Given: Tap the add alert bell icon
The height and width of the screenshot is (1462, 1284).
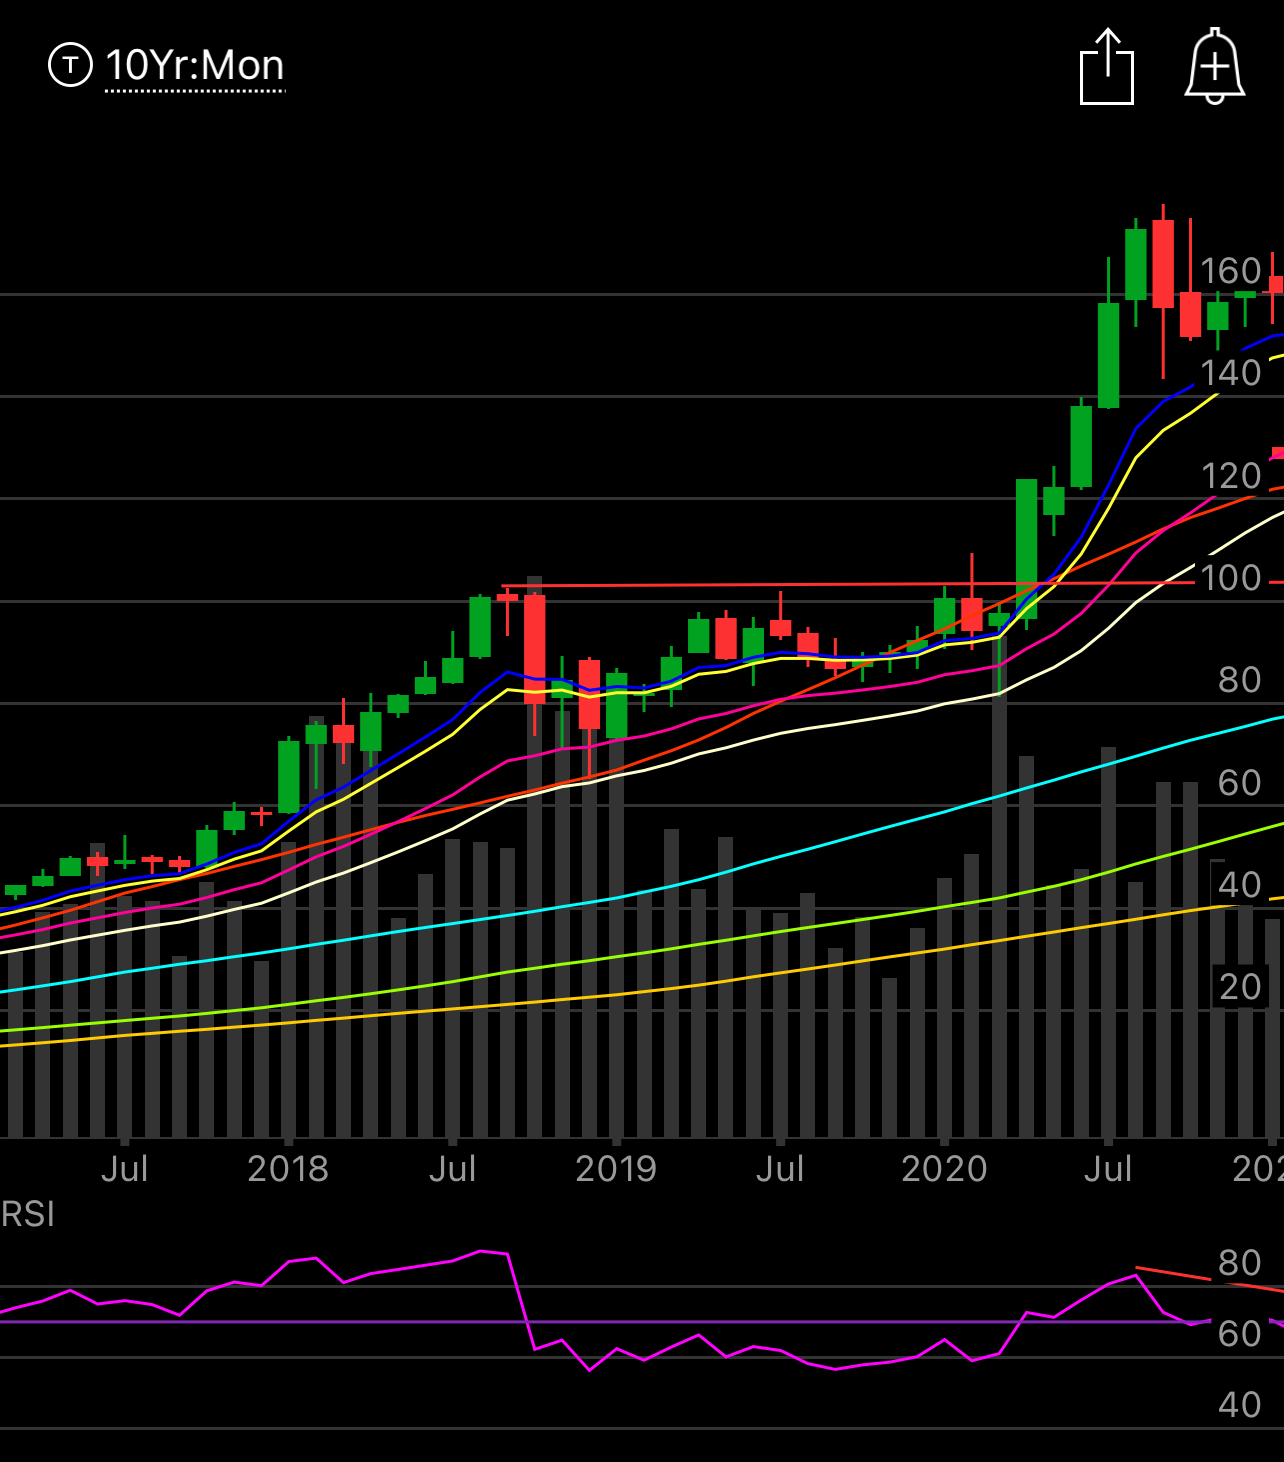Looking at the screenshot, I should (1215, 66).
